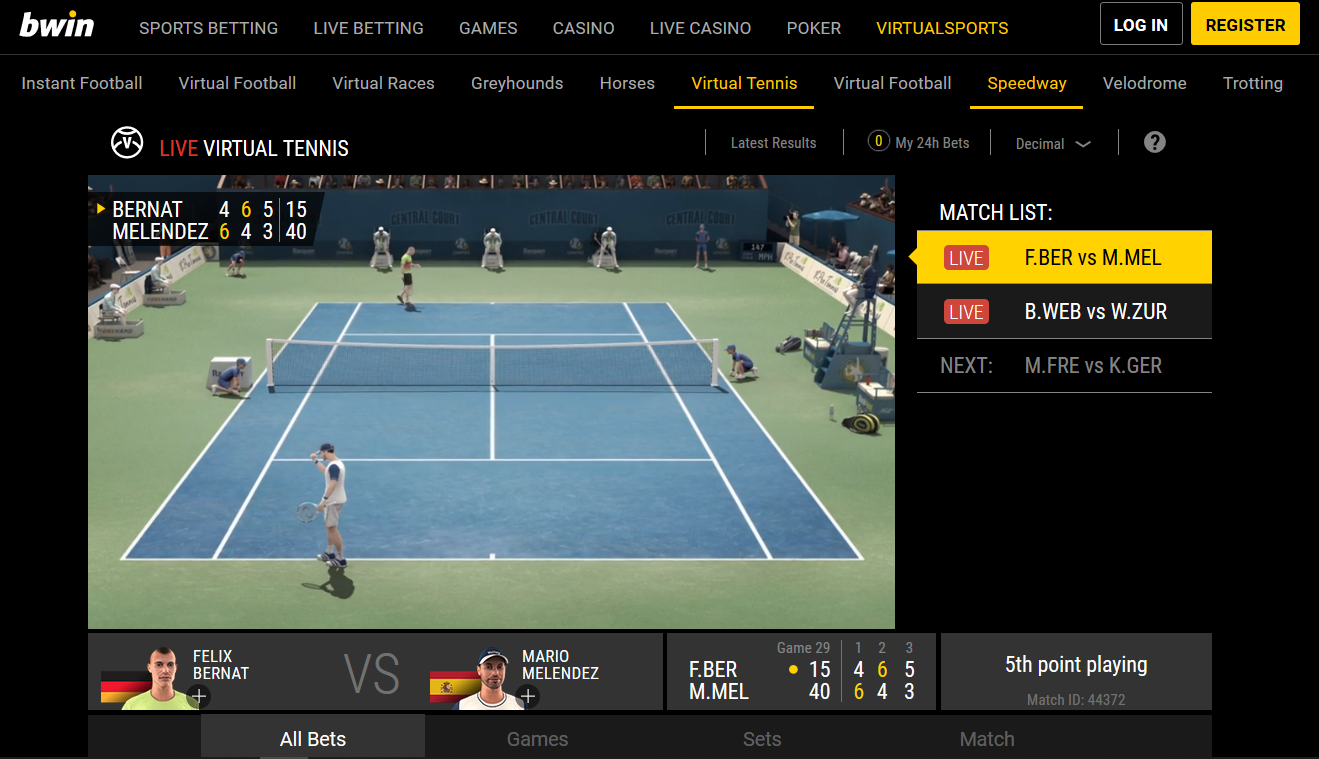
Task: Switch to Games bets tab
Action: 537,738
